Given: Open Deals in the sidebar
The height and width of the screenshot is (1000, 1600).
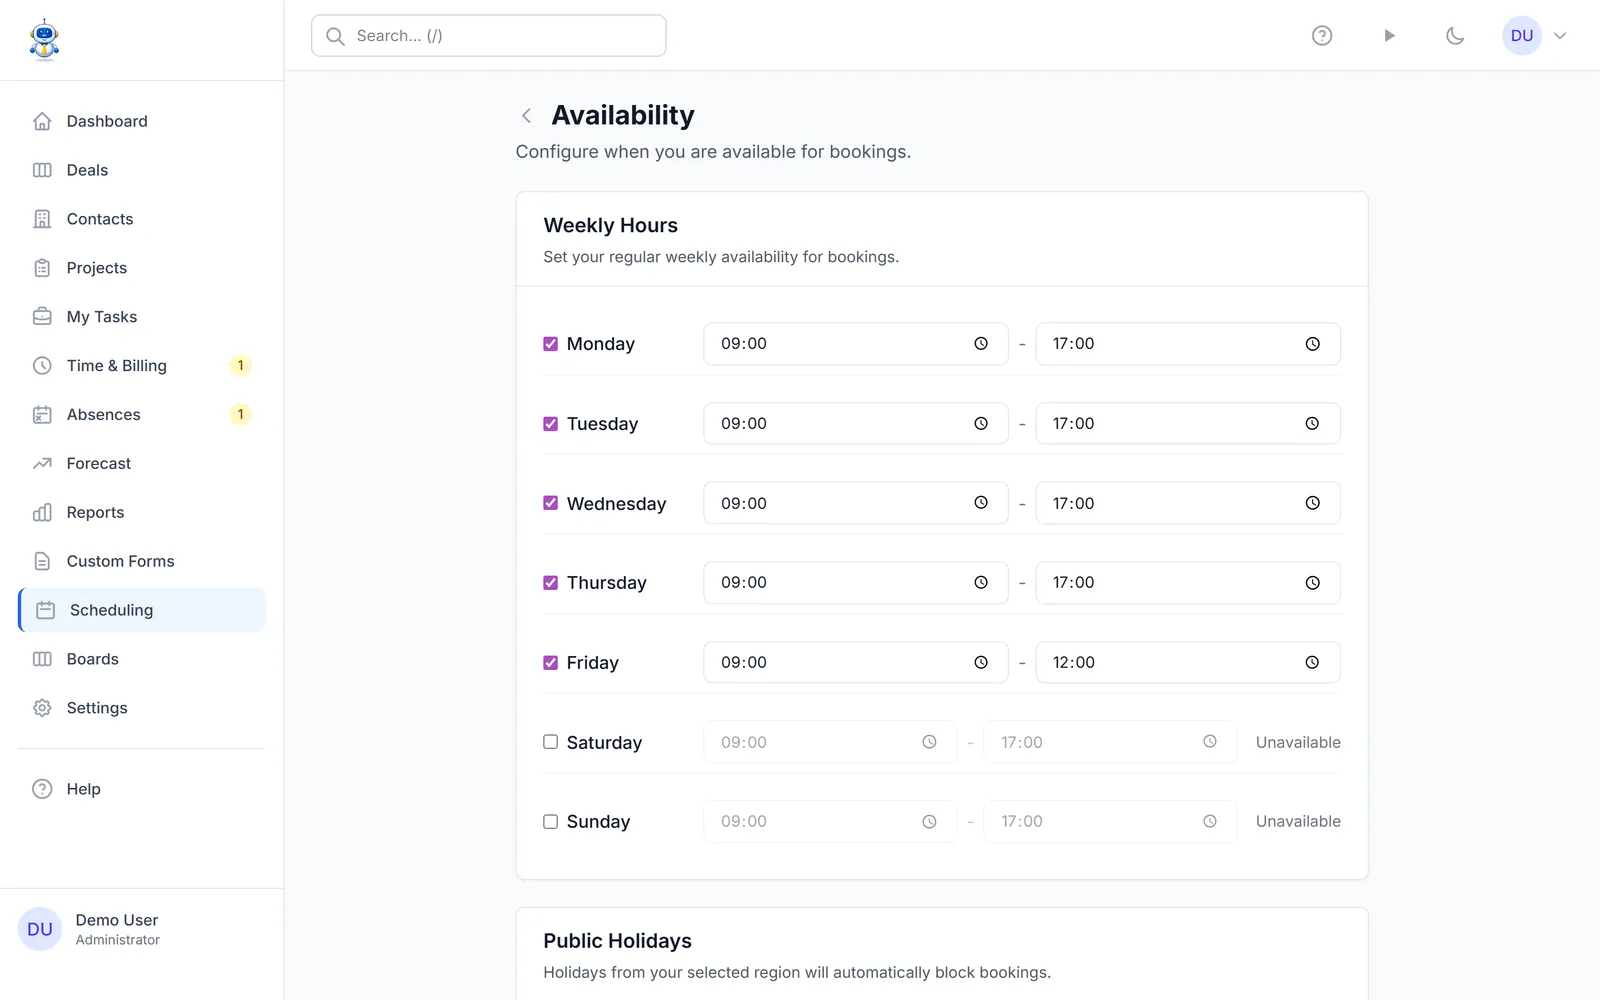Looking at the screenshot, I should click(x=142, y=170).
